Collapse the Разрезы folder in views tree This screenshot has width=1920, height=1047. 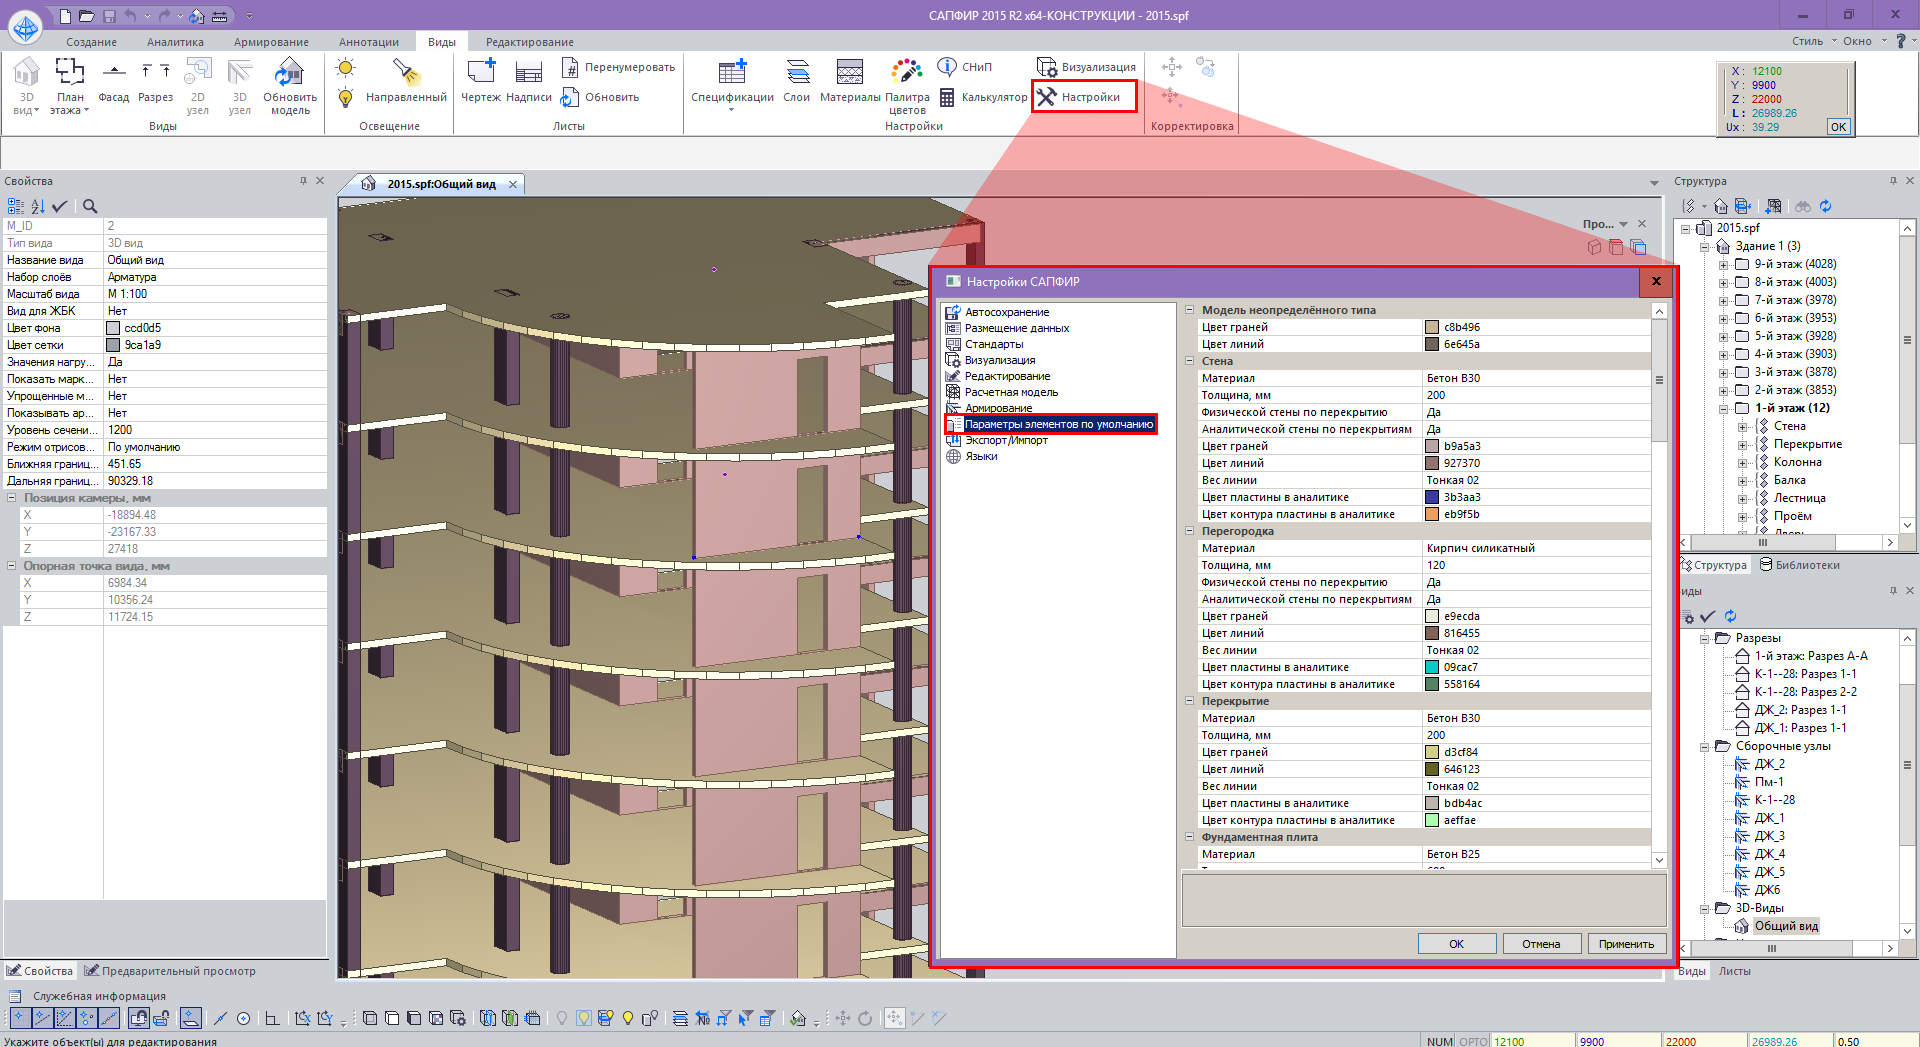pos(1705,638)
